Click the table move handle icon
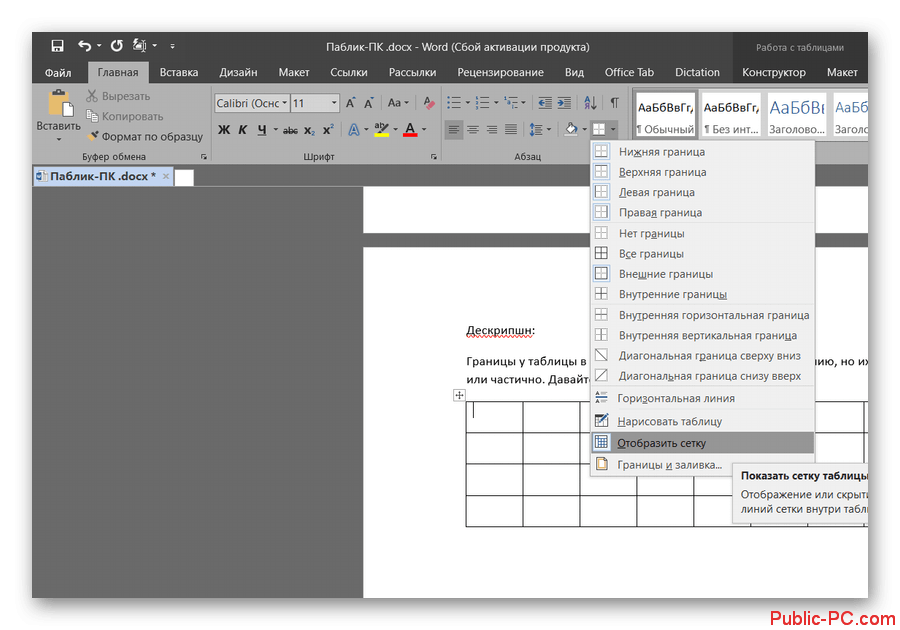The image size is (900, 630). (x=460, y=396)
